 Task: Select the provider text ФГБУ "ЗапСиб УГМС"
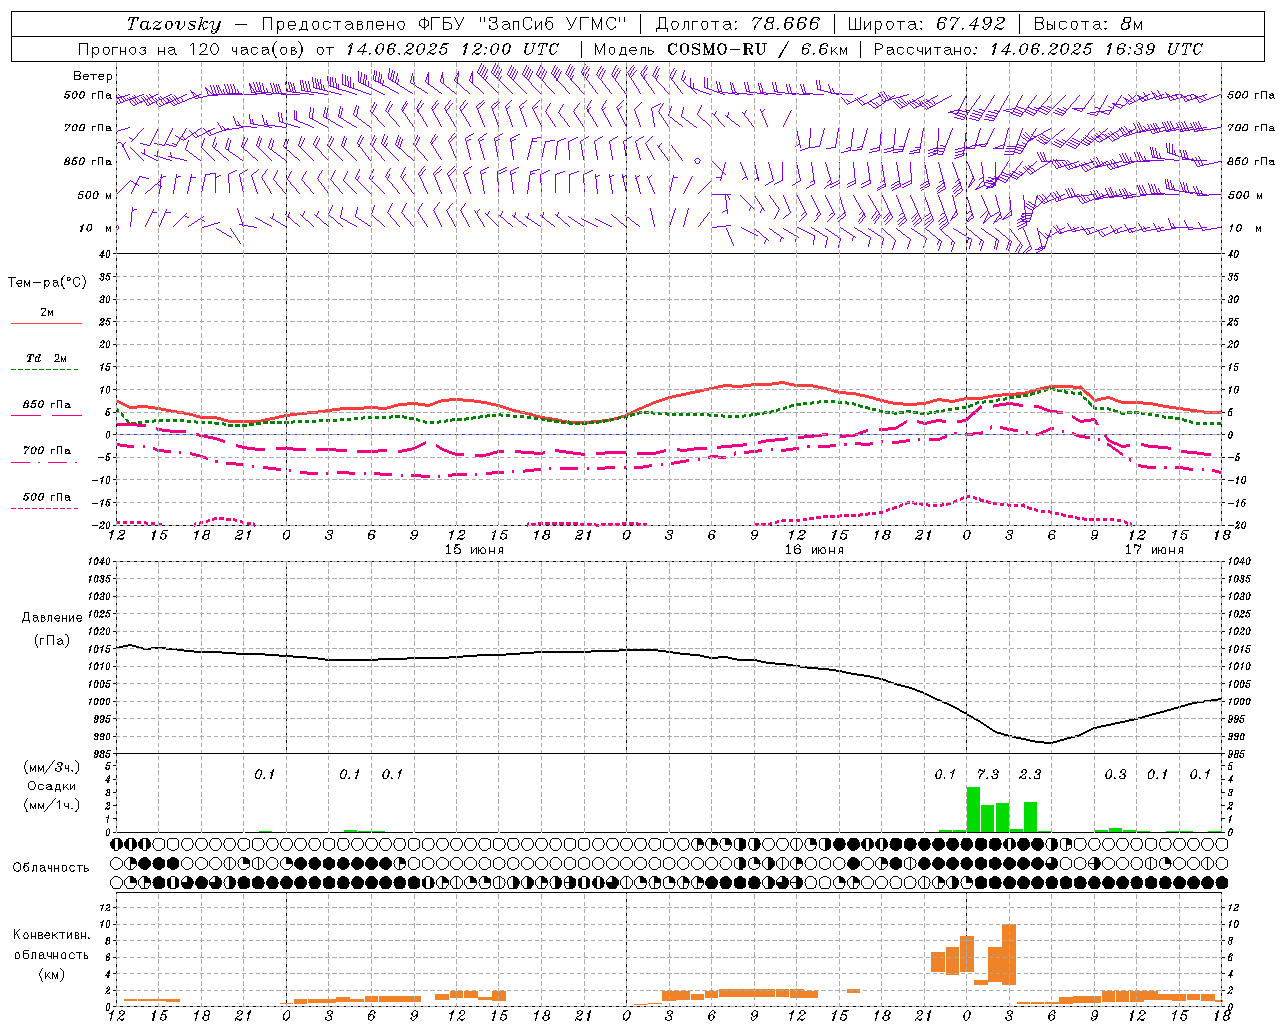click(x=520, y=24)
